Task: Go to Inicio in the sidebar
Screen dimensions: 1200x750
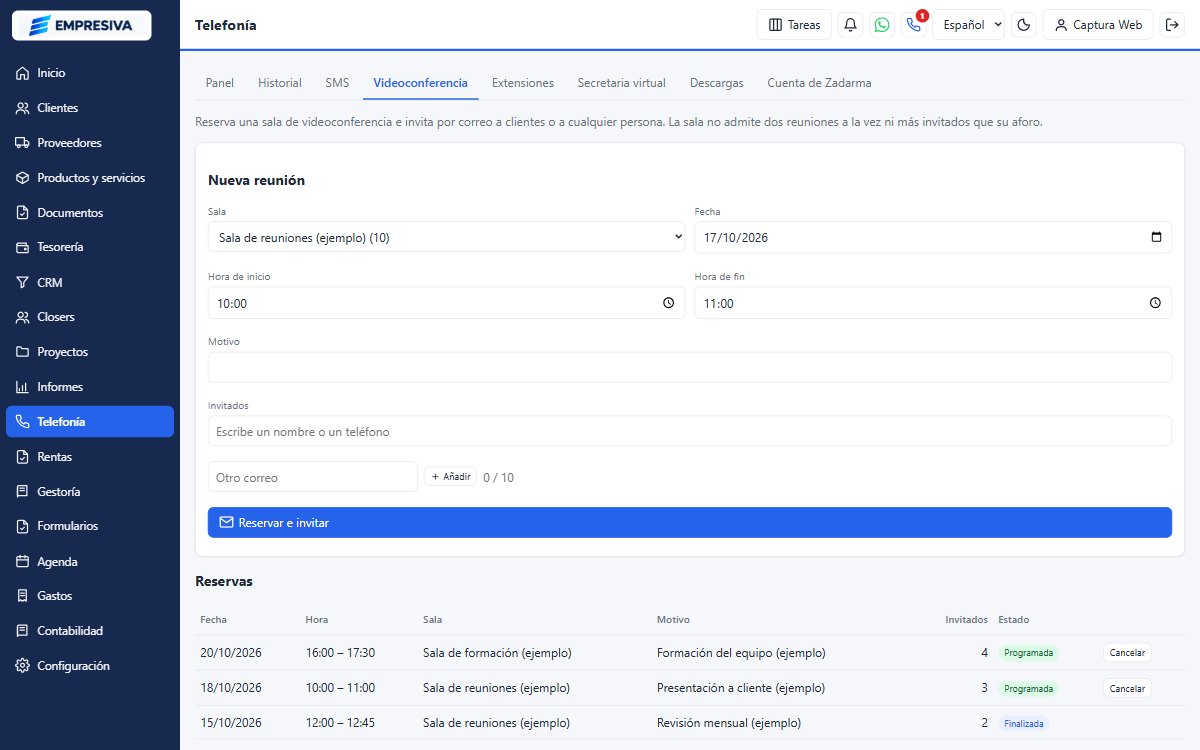Action: coord(90,73)
